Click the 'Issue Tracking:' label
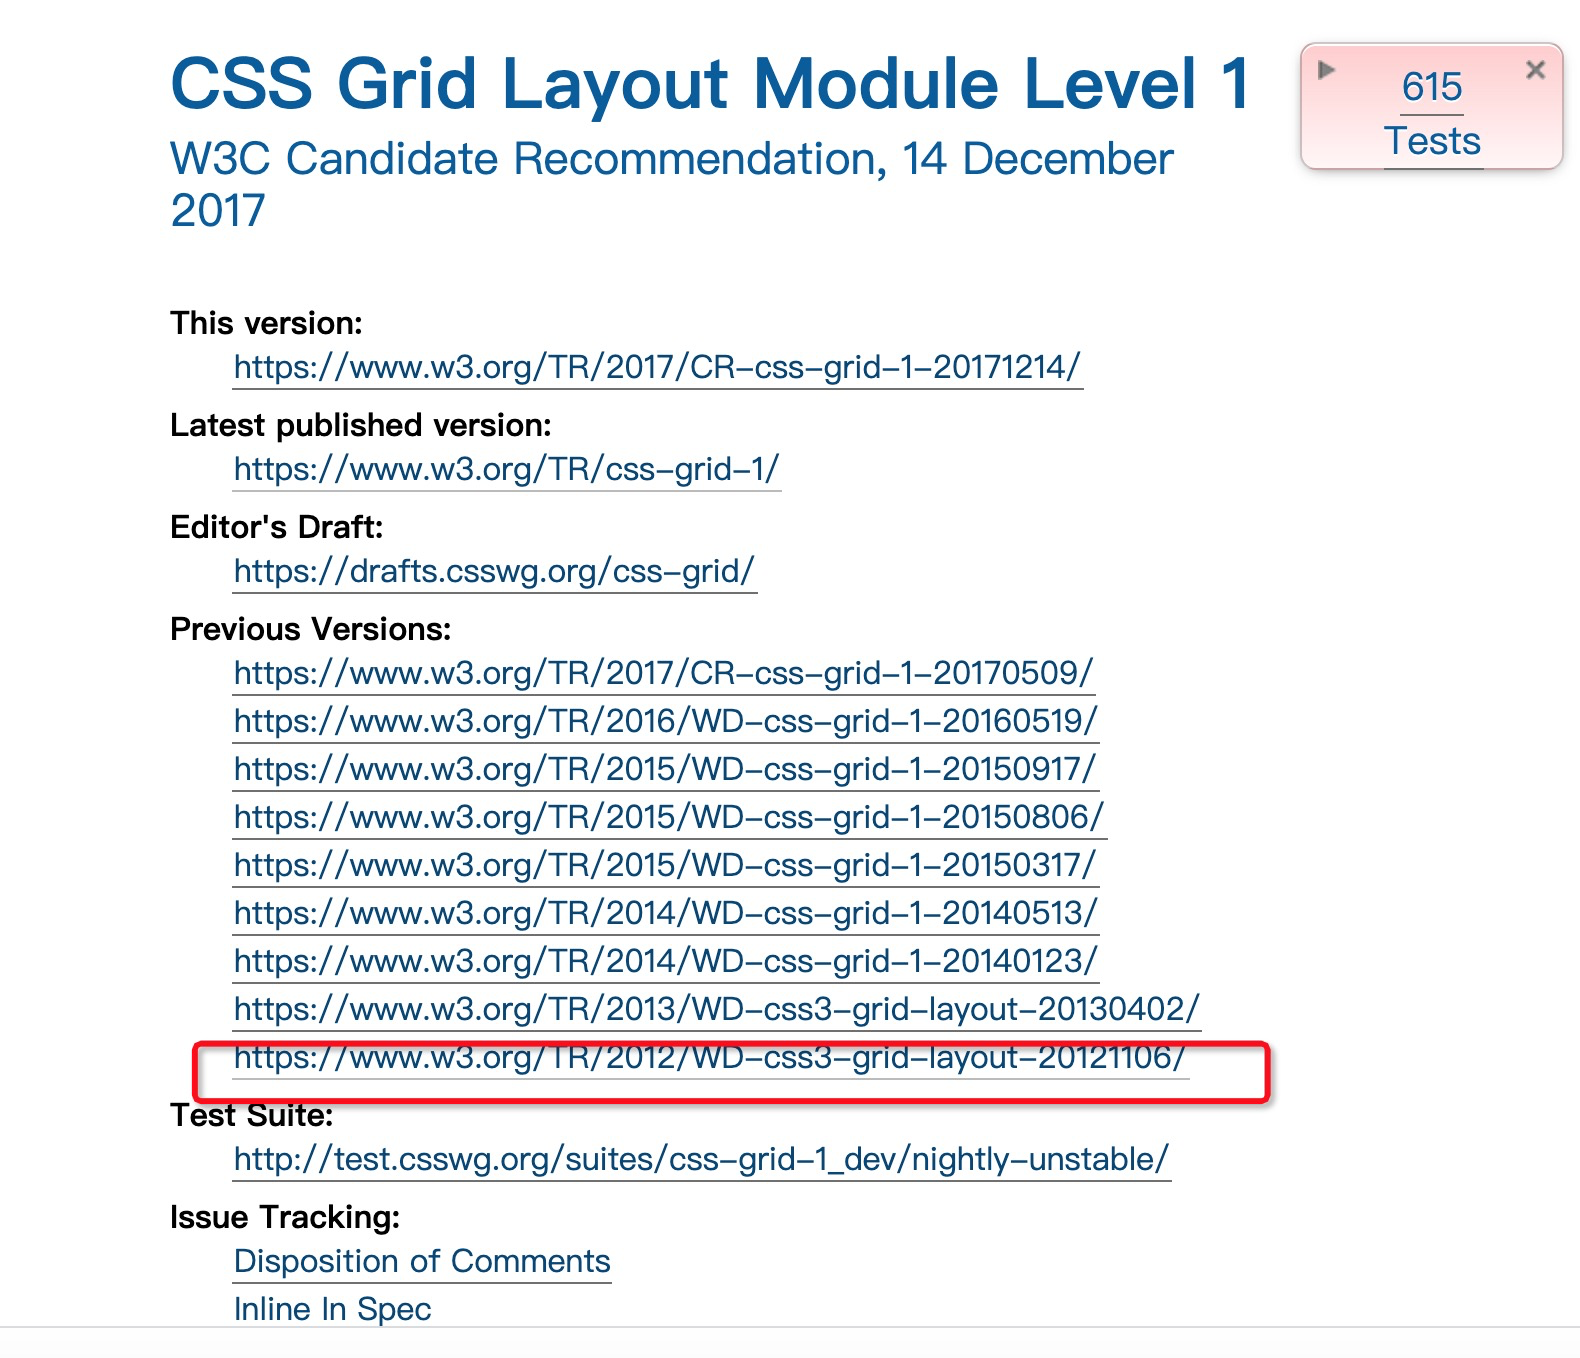Screen dimensions: 1580x1358 pos(285,1217)
